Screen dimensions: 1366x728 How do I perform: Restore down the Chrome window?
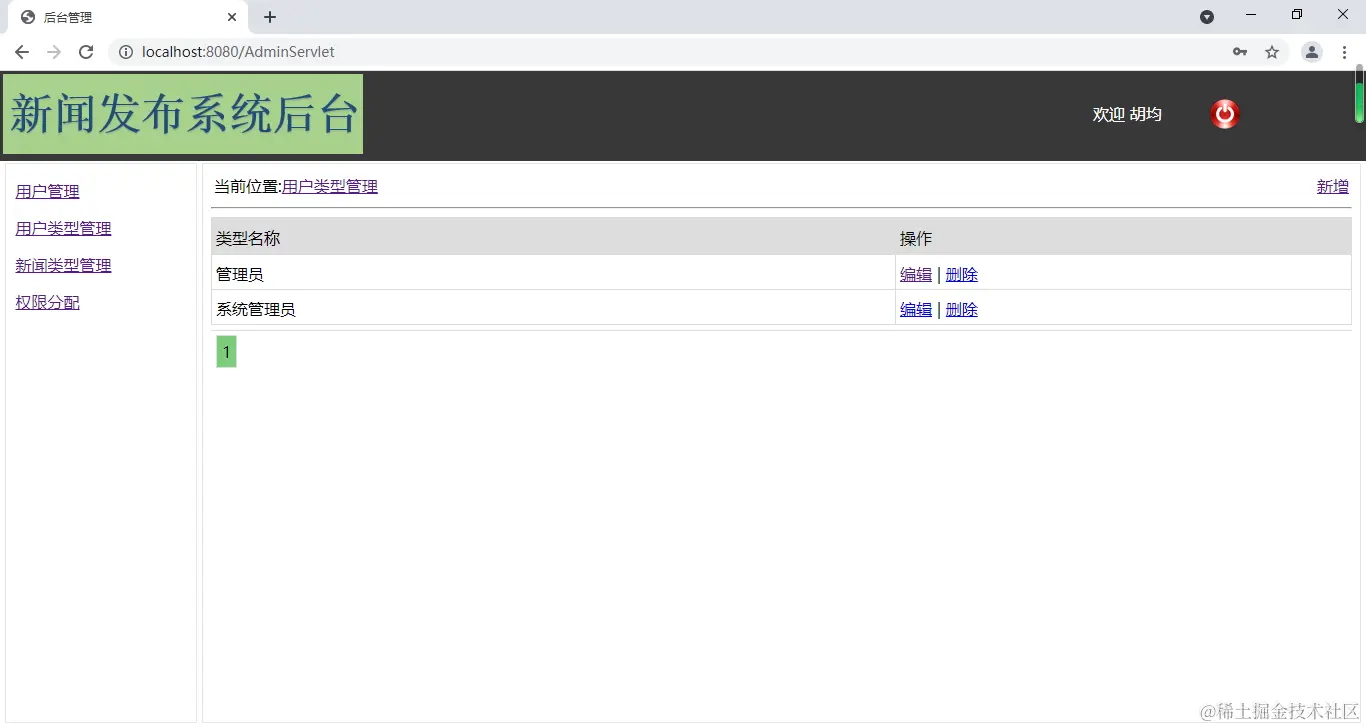tap(1297, 15)
